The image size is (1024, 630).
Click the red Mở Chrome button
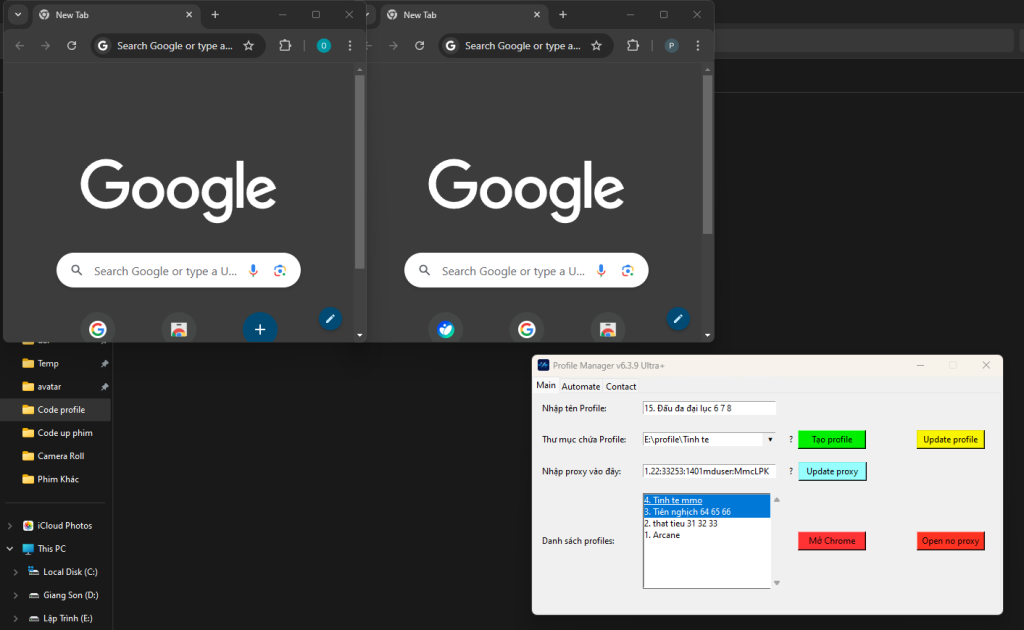832,541
